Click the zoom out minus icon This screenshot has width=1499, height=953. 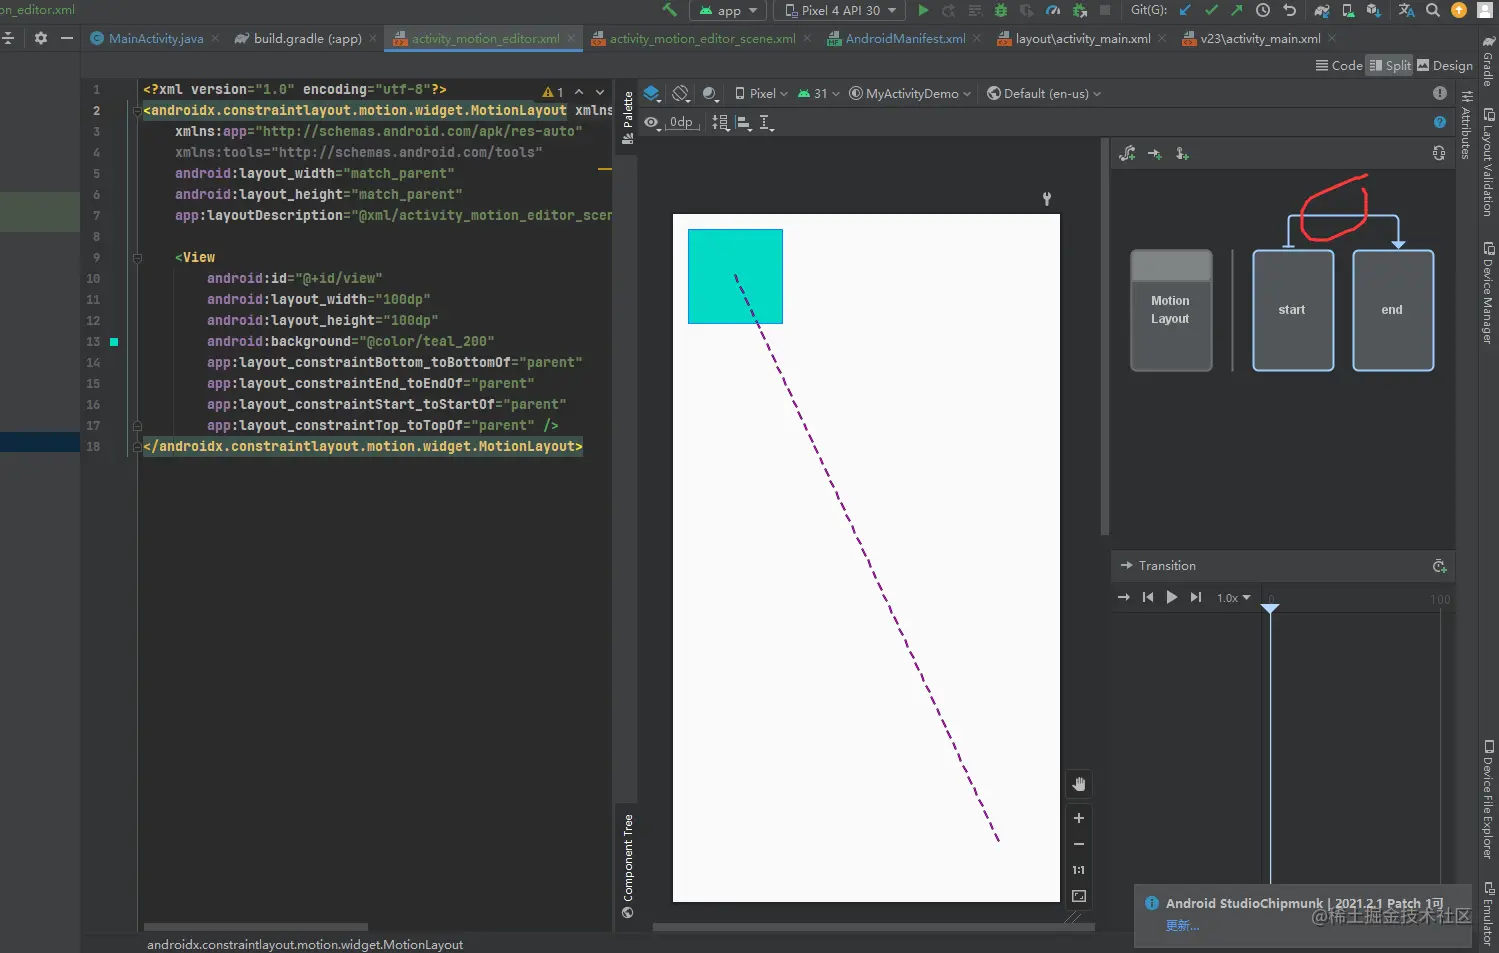coord(1079,844)
